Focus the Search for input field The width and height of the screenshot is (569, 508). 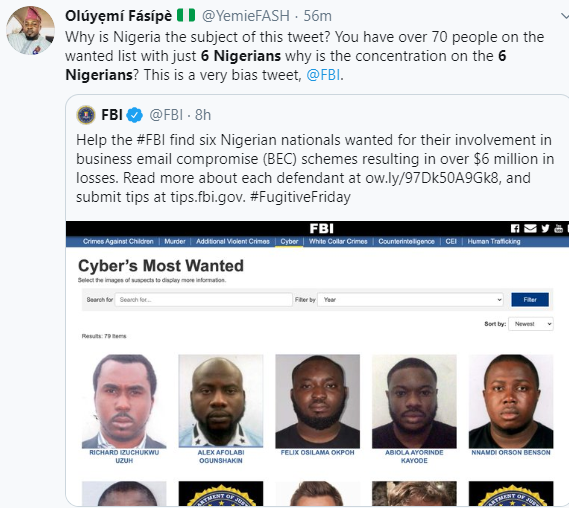click(204, 300)
